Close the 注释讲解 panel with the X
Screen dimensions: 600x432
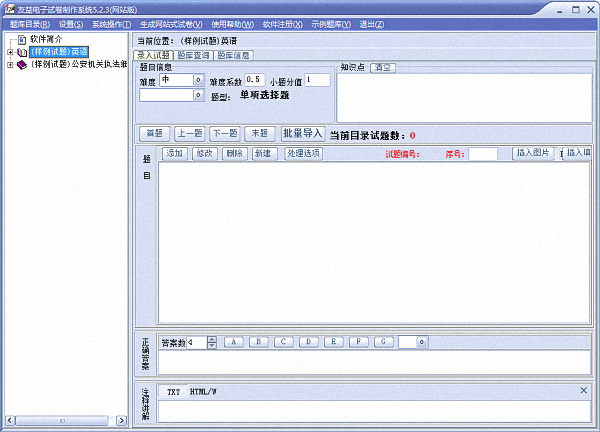pos(584,390)
